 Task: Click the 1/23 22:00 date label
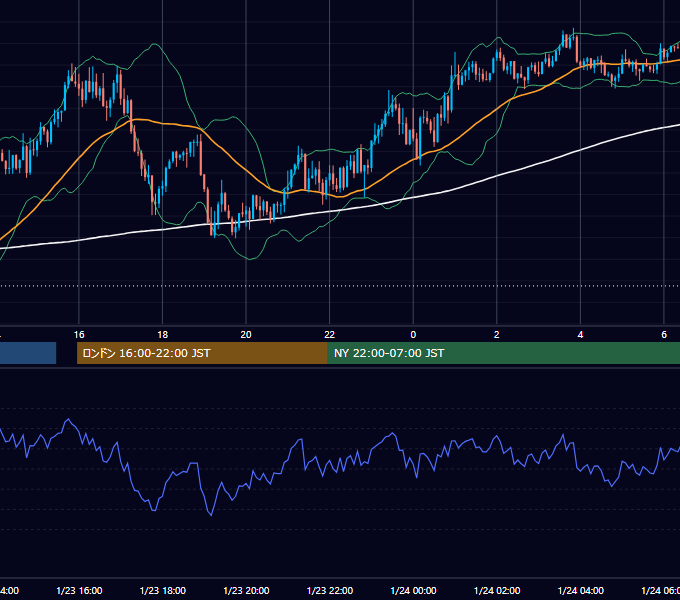point(330,590)
